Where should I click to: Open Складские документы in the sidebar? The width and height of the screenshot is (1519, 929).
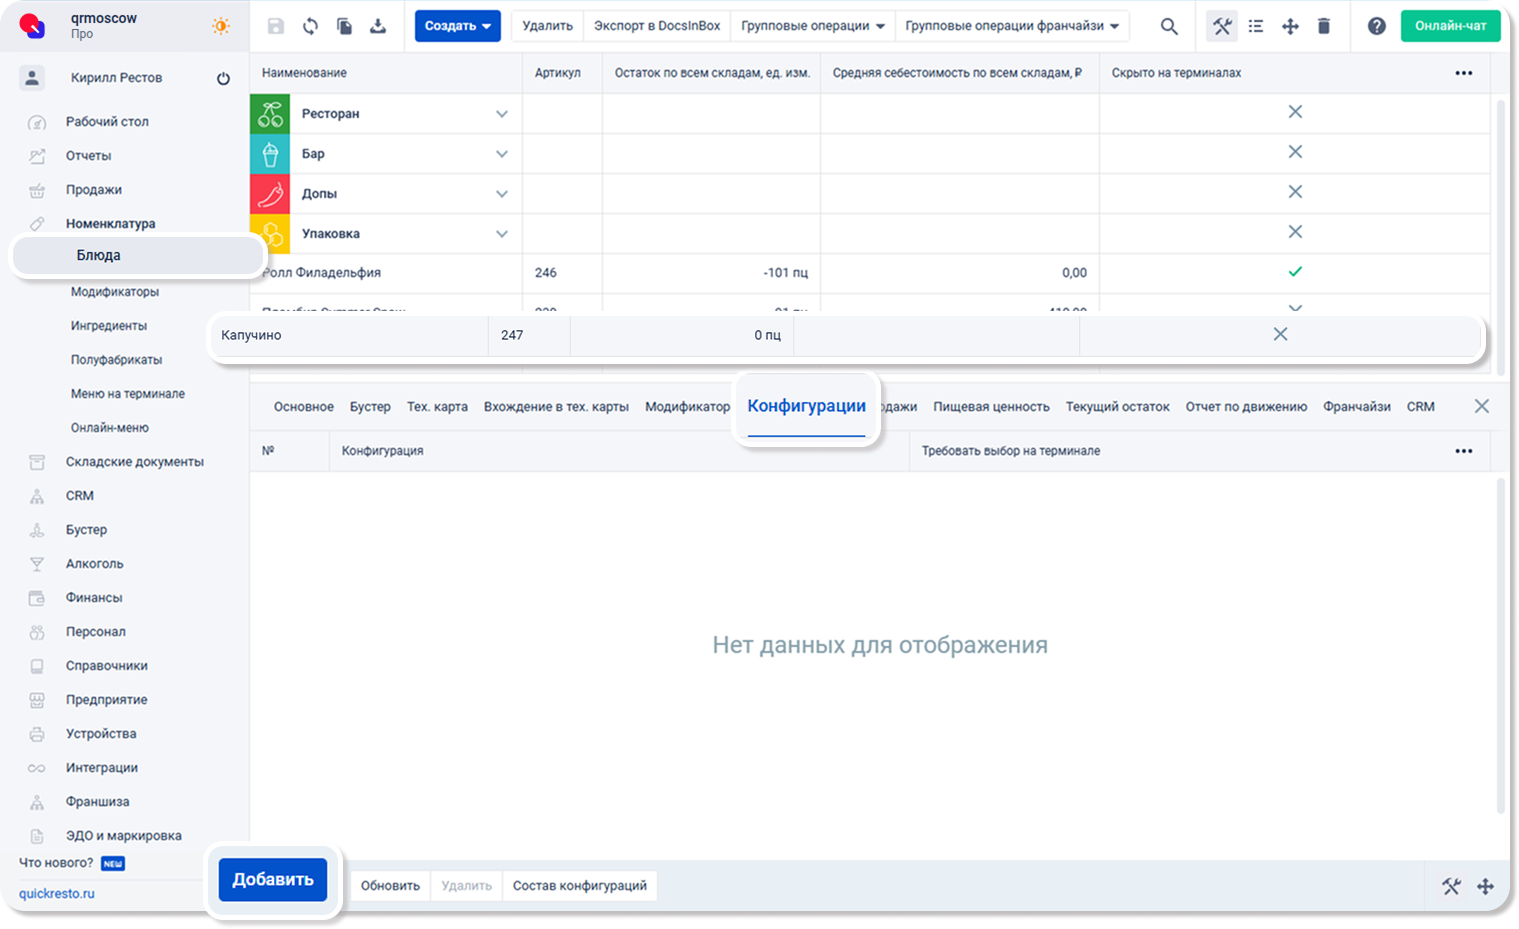[x=135, y=462]
